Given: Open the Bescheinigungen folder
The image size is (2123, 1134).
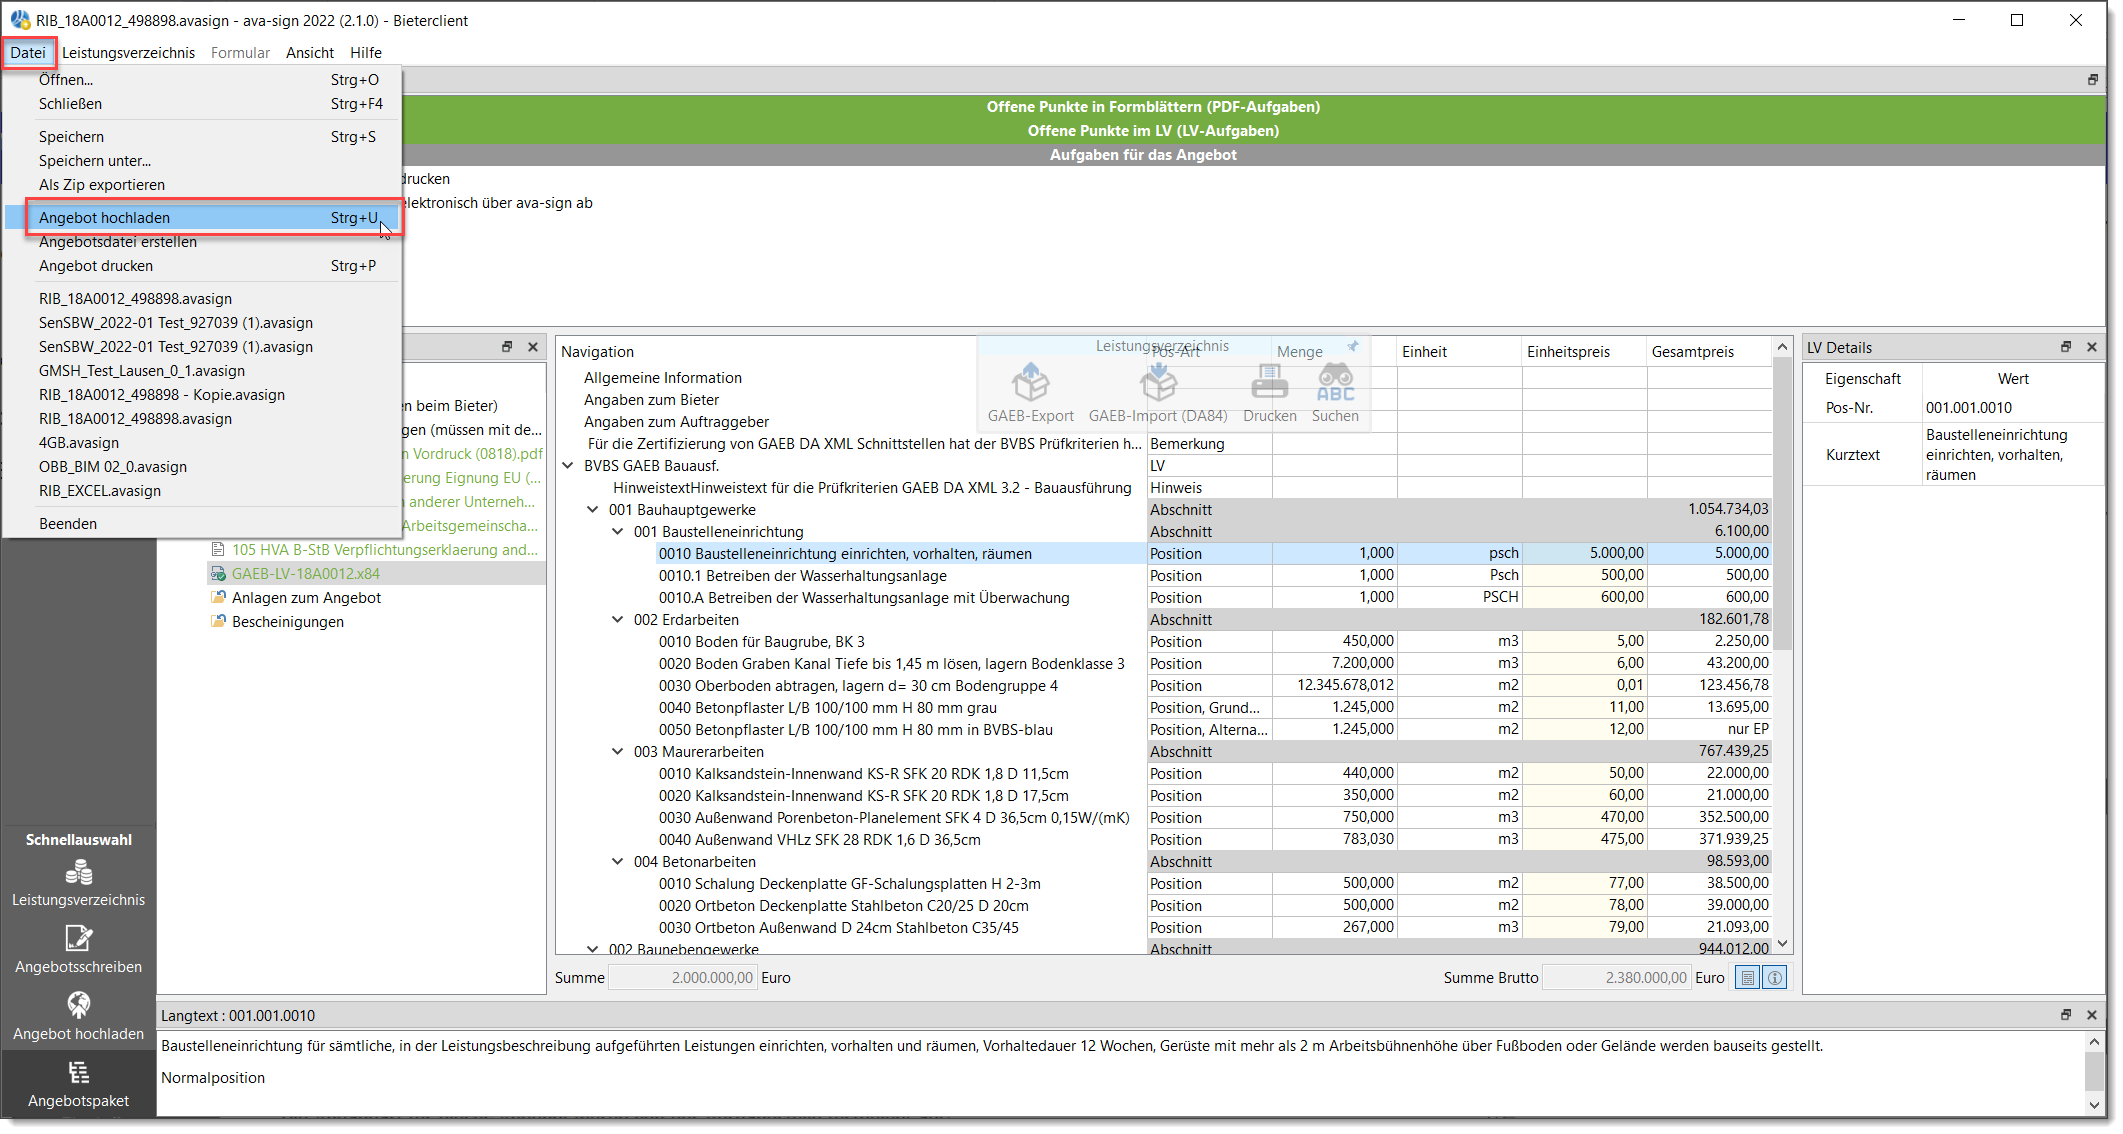Looking at the screenshot, I should click(x=288, y=622).
